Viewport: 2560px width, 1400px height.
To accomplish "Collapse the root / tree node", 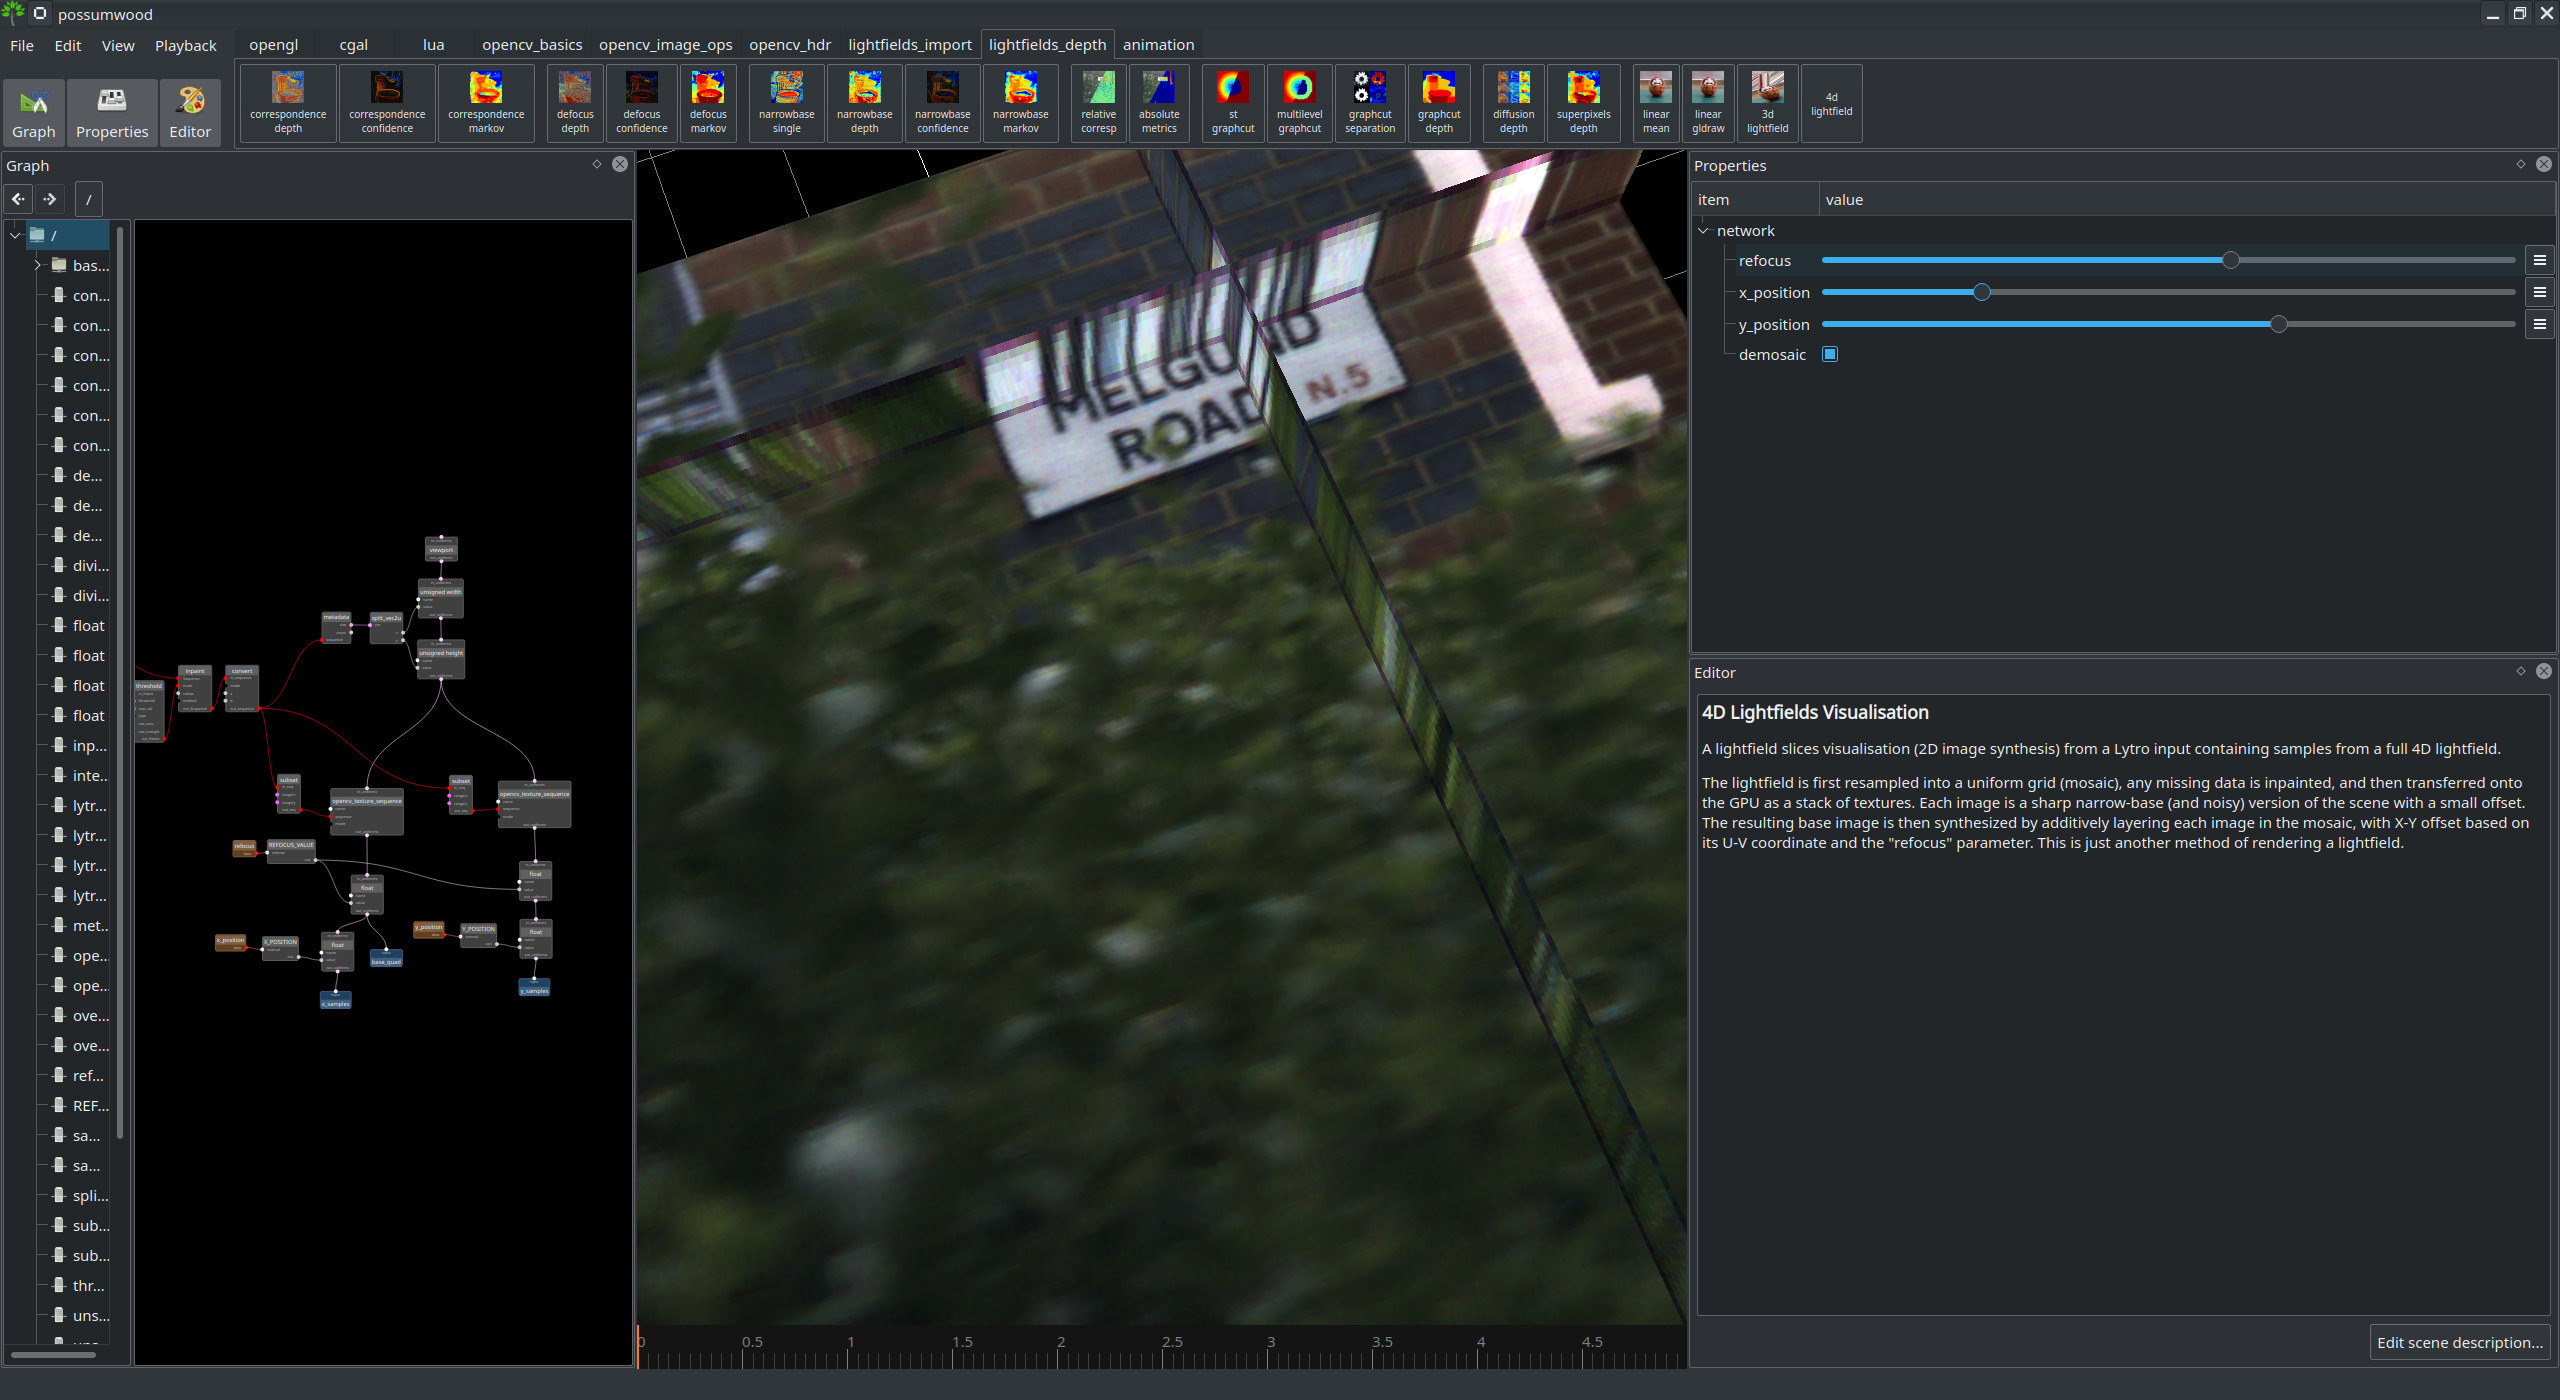I will (x=15, y=235).
